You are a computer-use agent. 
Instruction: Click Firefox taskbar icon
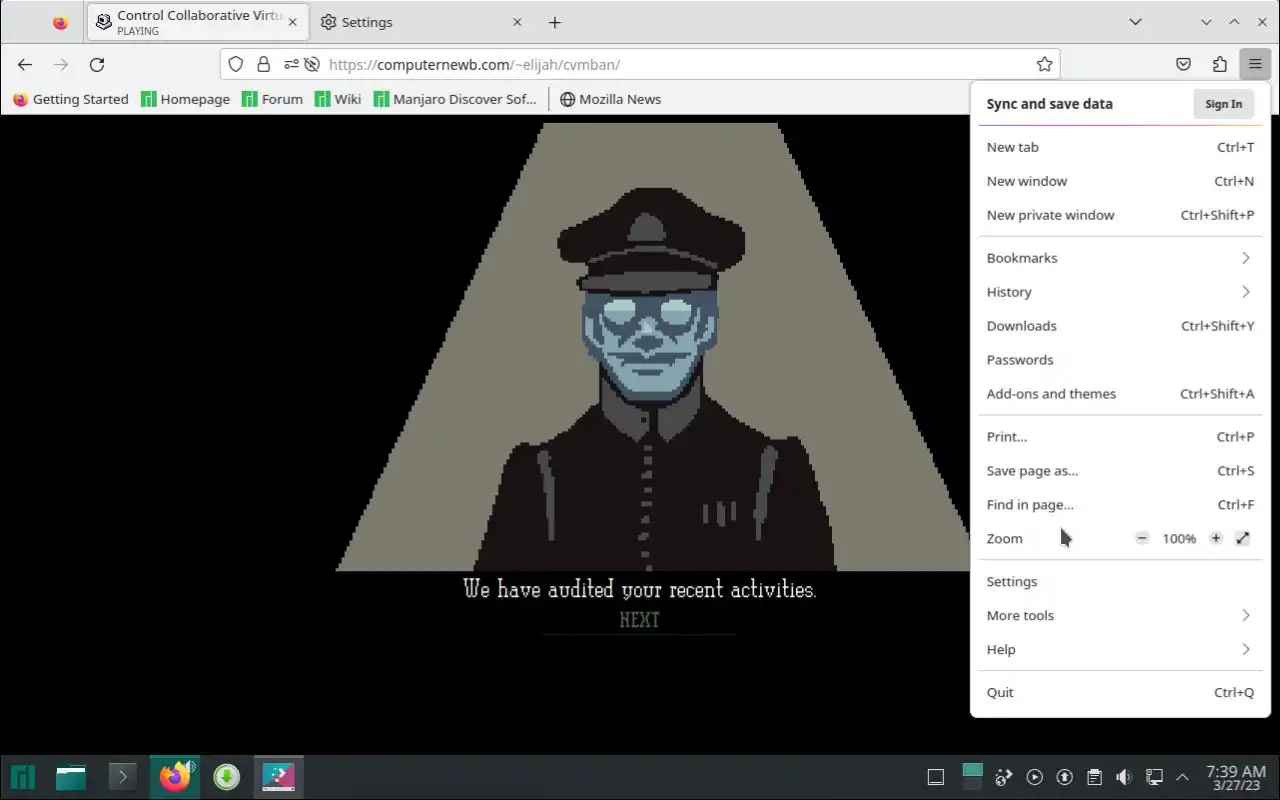click(175, 776)
